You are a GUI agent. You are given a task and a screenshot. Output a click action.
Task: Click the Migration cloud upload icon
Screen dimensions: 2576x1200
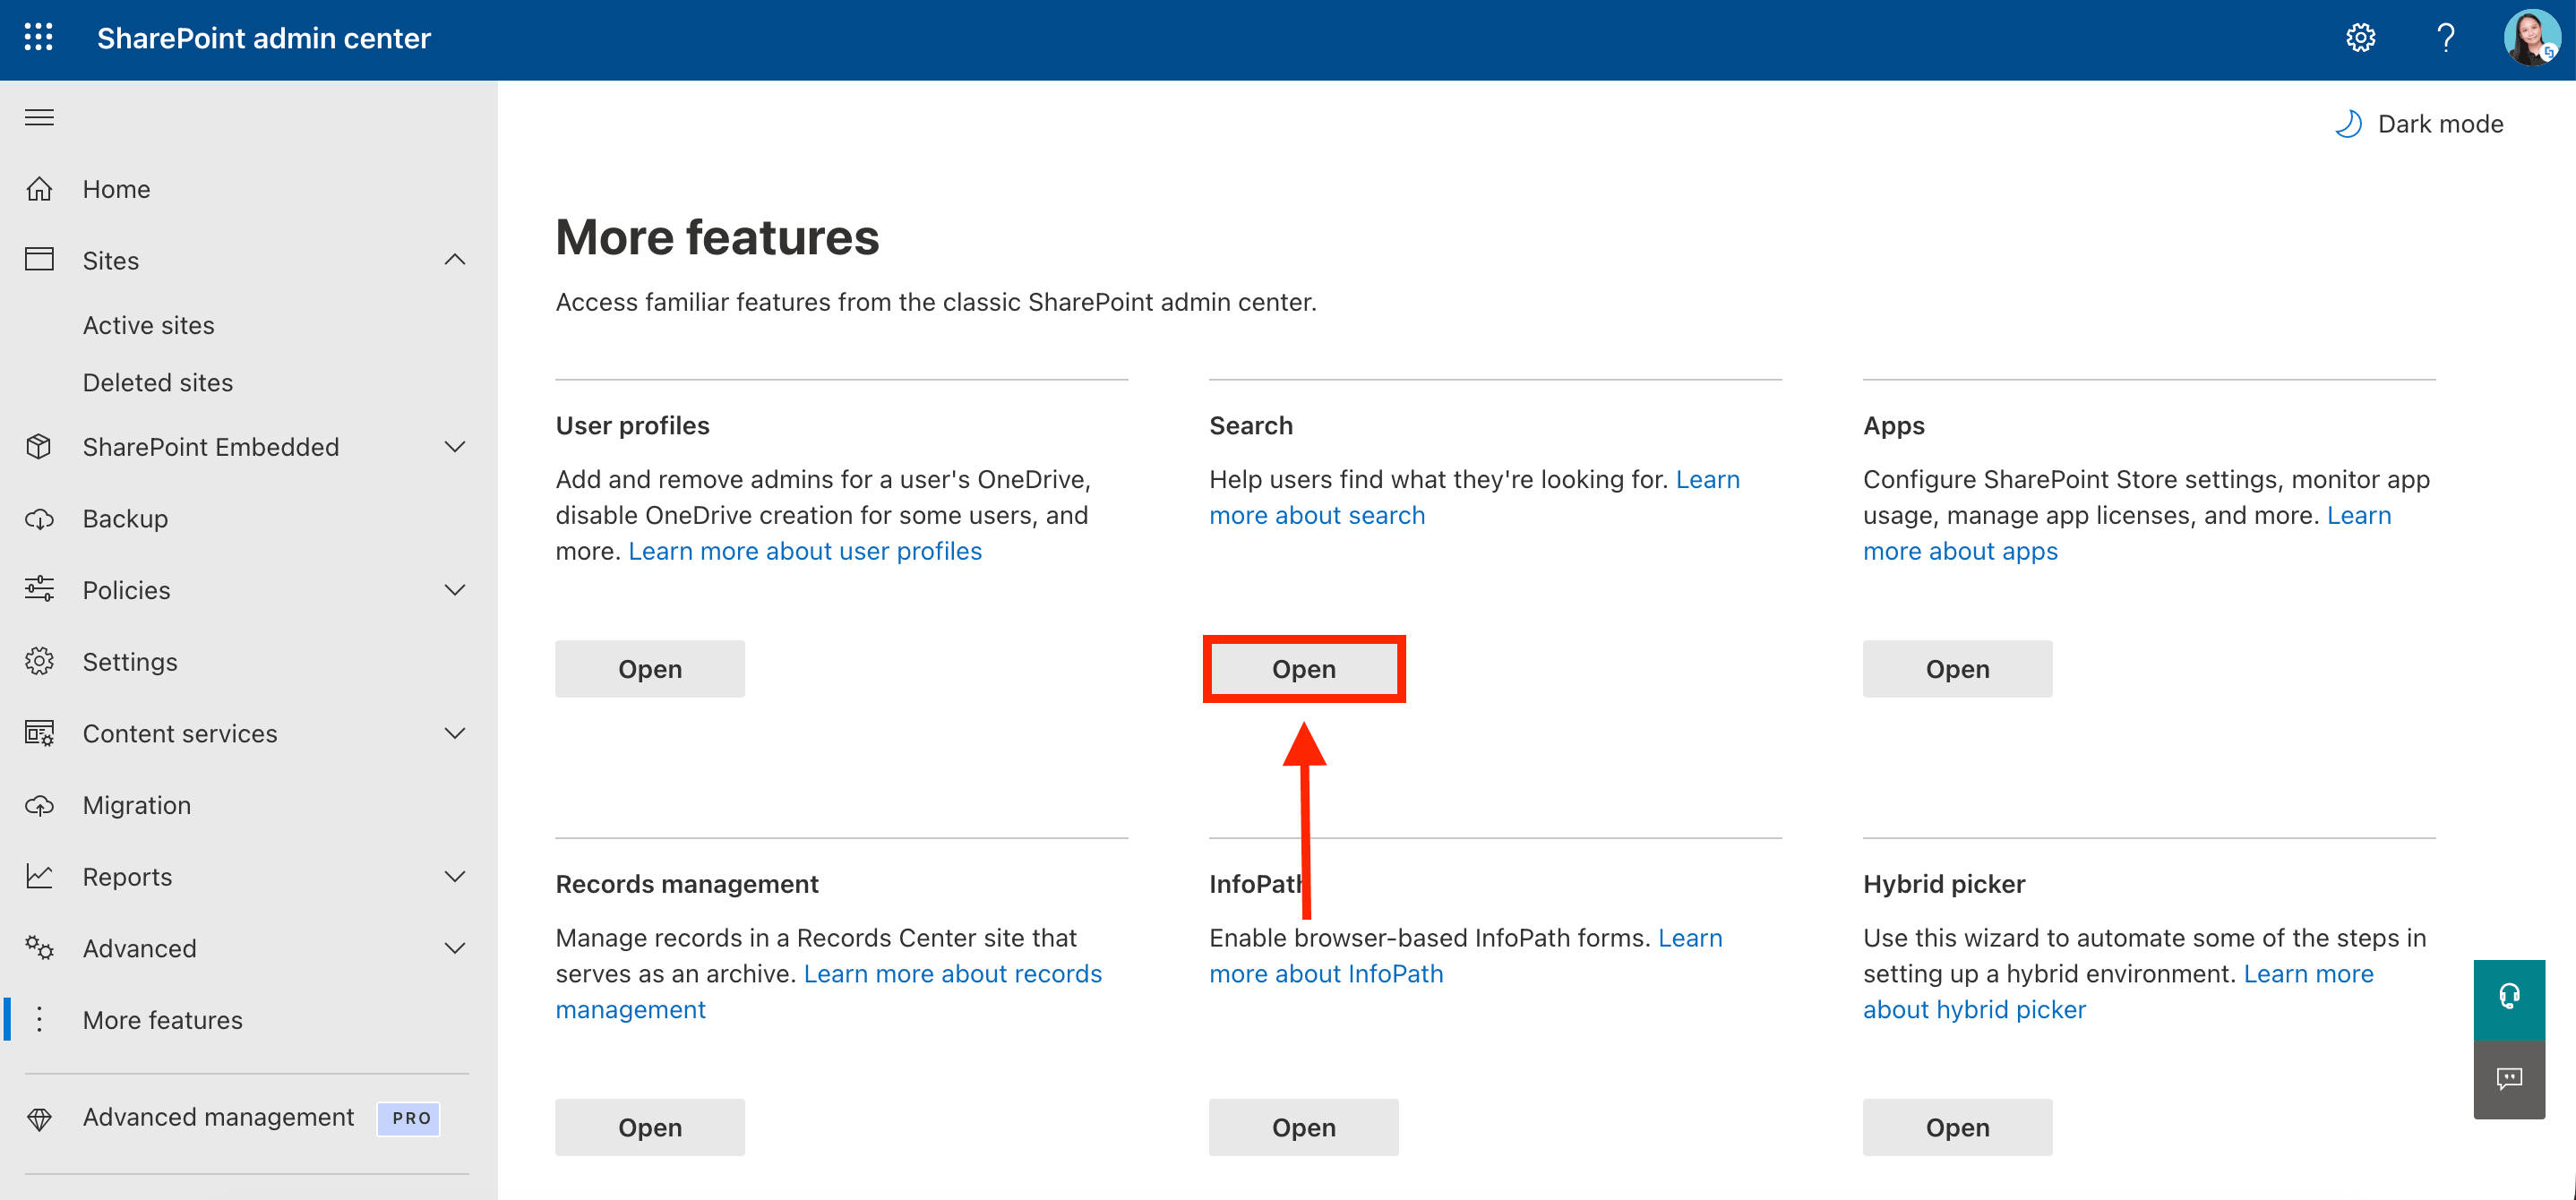[x=39, y=805]
